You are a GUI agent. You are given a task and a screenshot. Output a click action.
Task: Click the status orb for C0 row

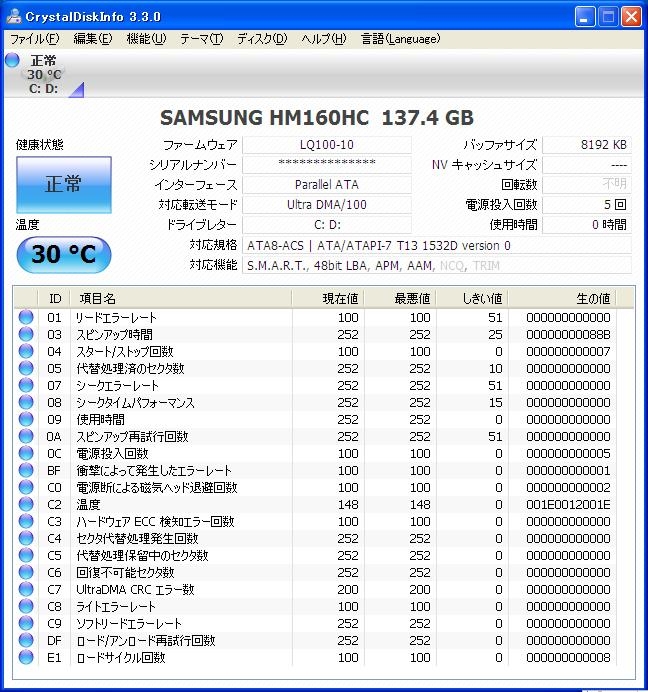[x=26, y=487]
